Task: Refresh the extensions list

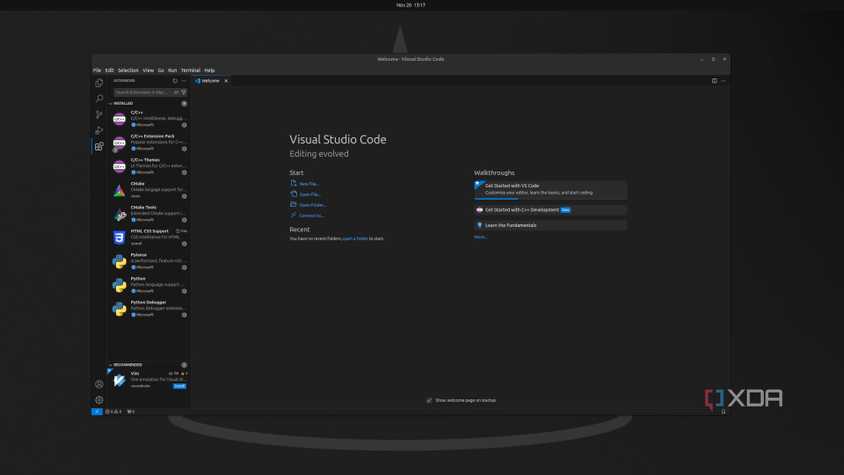Action: pos(175,81)
